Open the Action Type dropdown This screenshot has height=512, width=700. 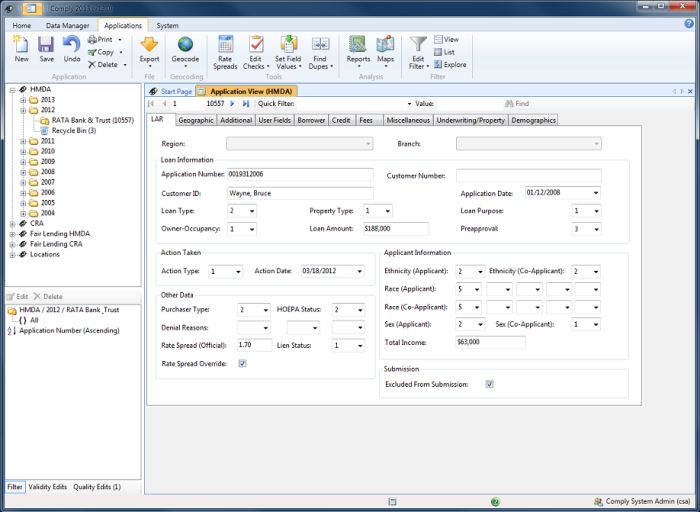(238, 271)
